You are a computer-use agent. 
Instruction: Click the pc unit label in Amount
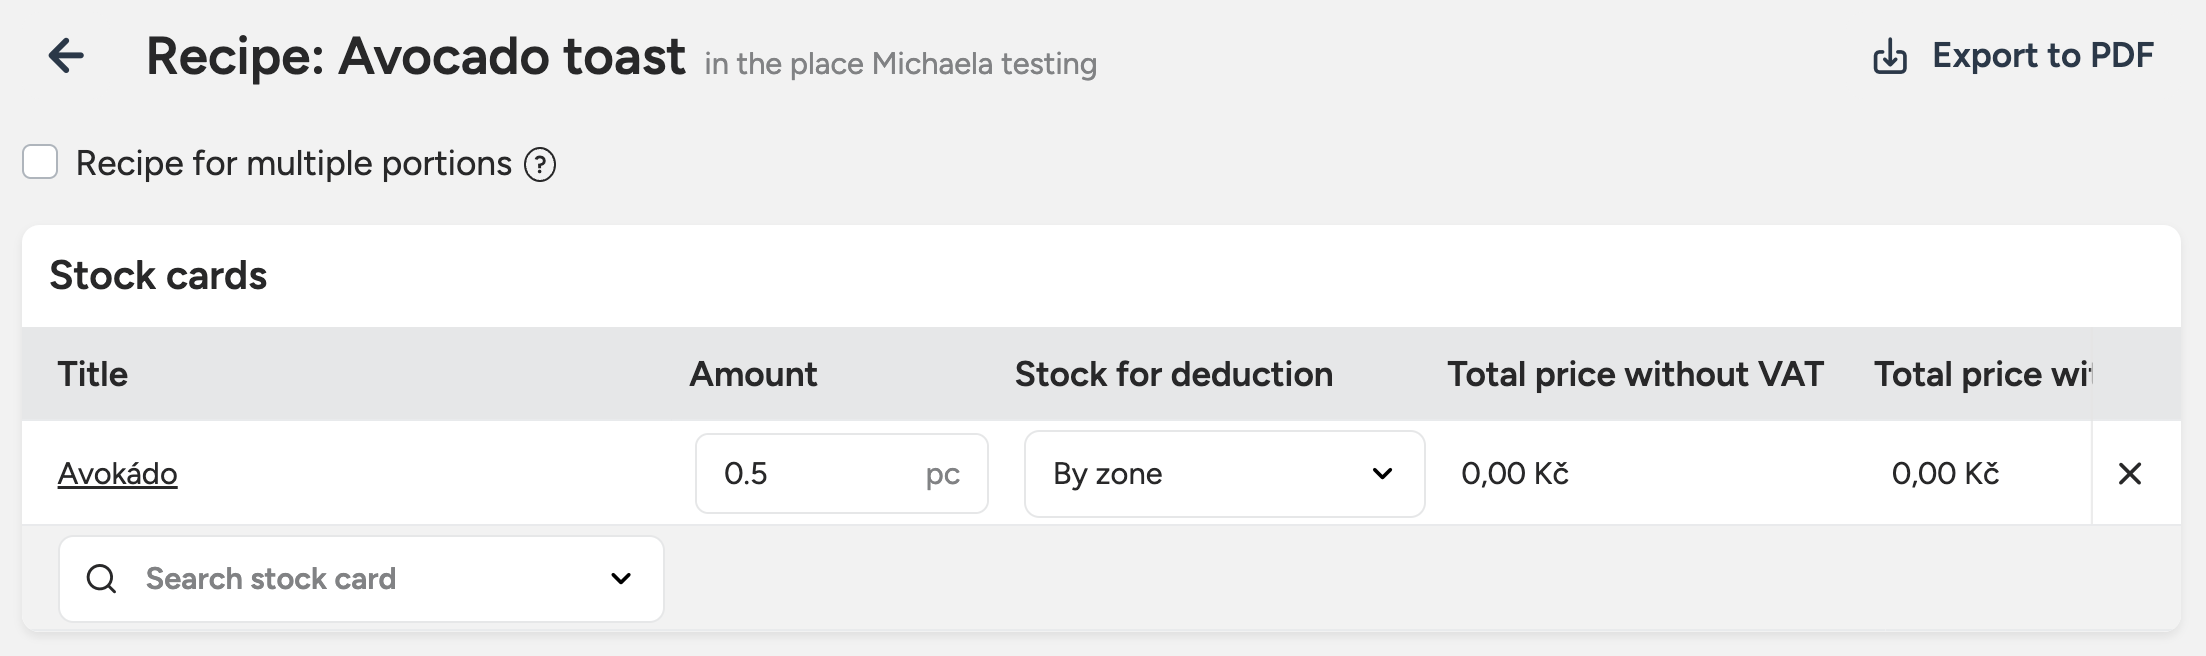[942, 474]
